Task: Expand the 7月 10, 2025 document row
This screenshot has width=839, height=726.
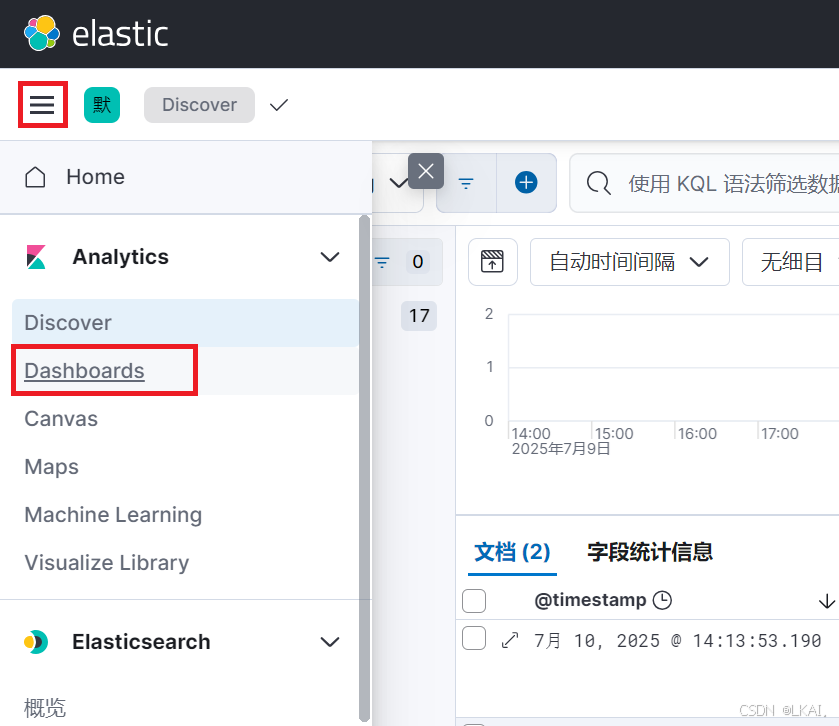Action: coord(510,640)
